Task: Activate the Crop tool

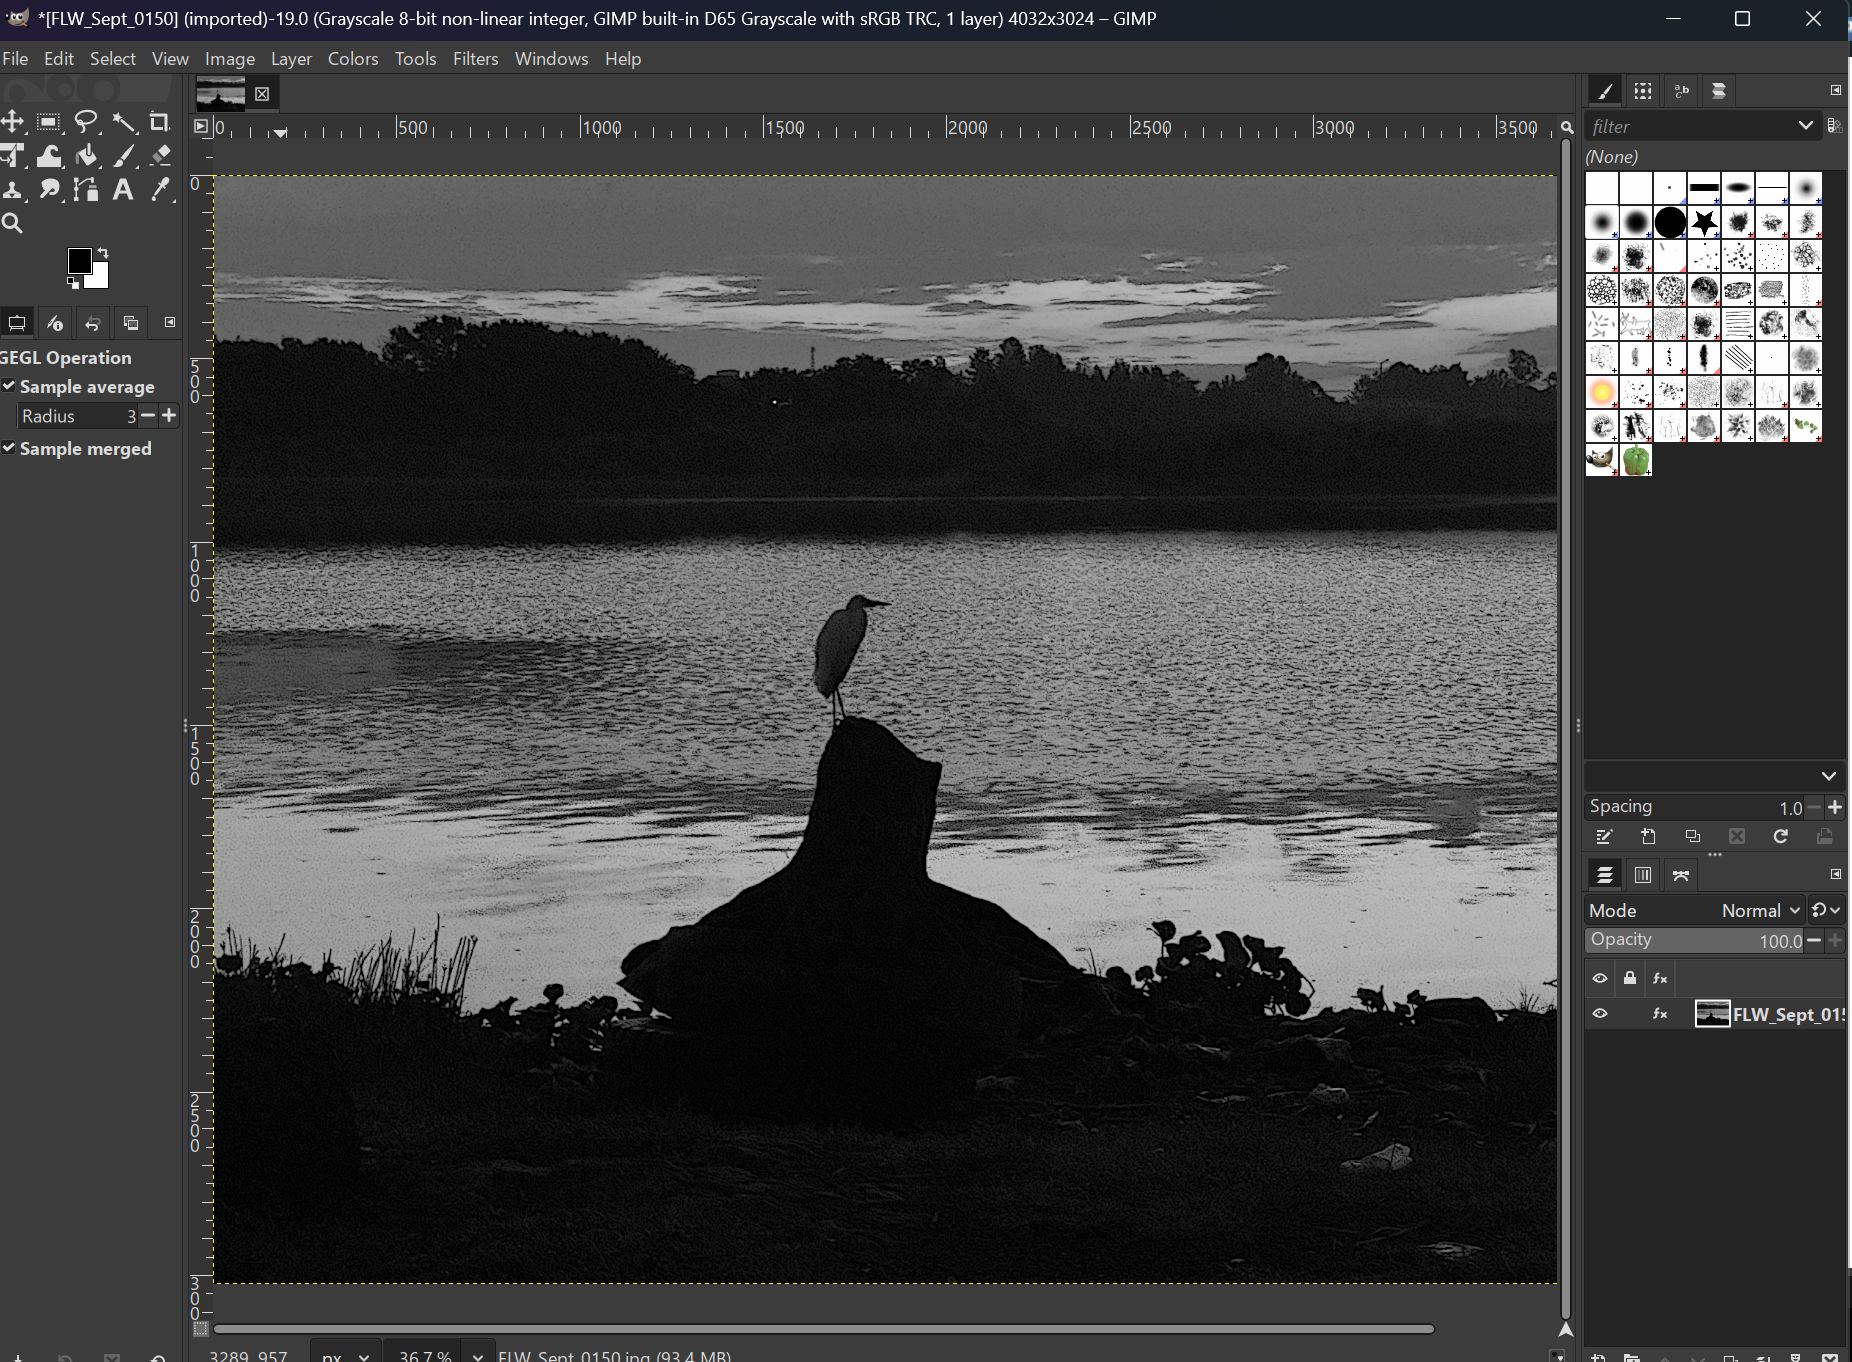Action: pyautogui.click(x=160, y=122)
